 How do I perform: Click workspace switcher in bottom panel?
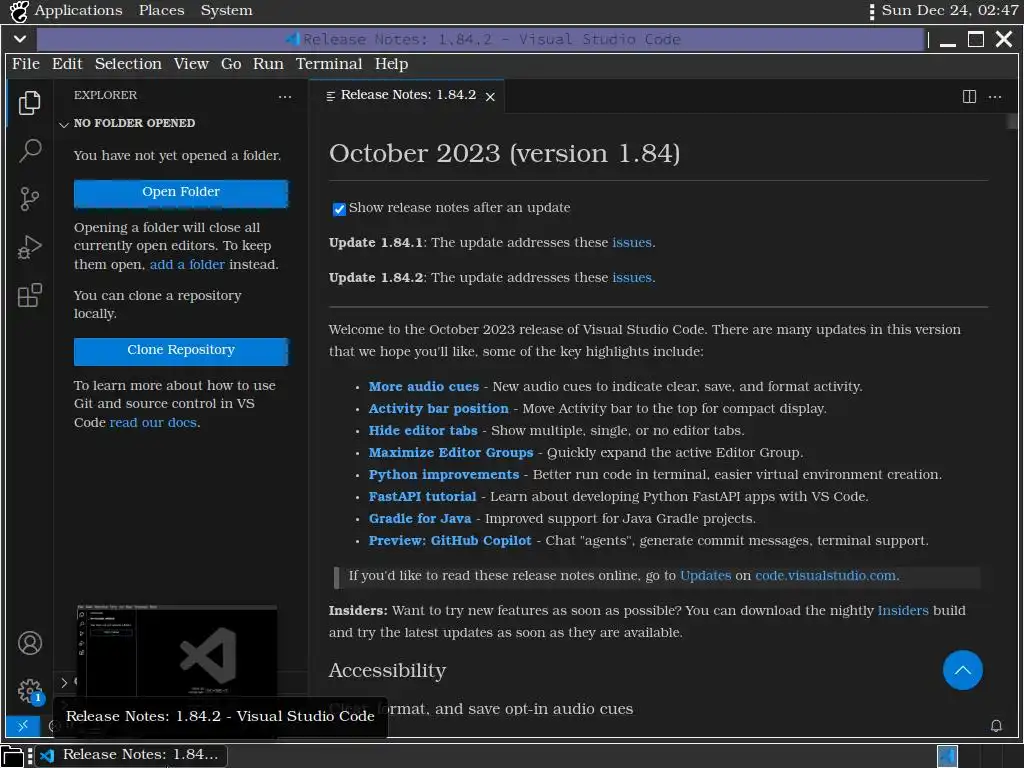pos(947,756)
